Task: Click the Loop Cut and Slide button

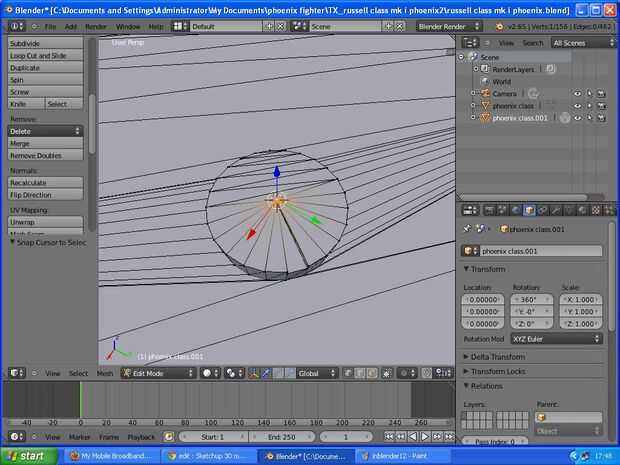Action: (45, 56)
